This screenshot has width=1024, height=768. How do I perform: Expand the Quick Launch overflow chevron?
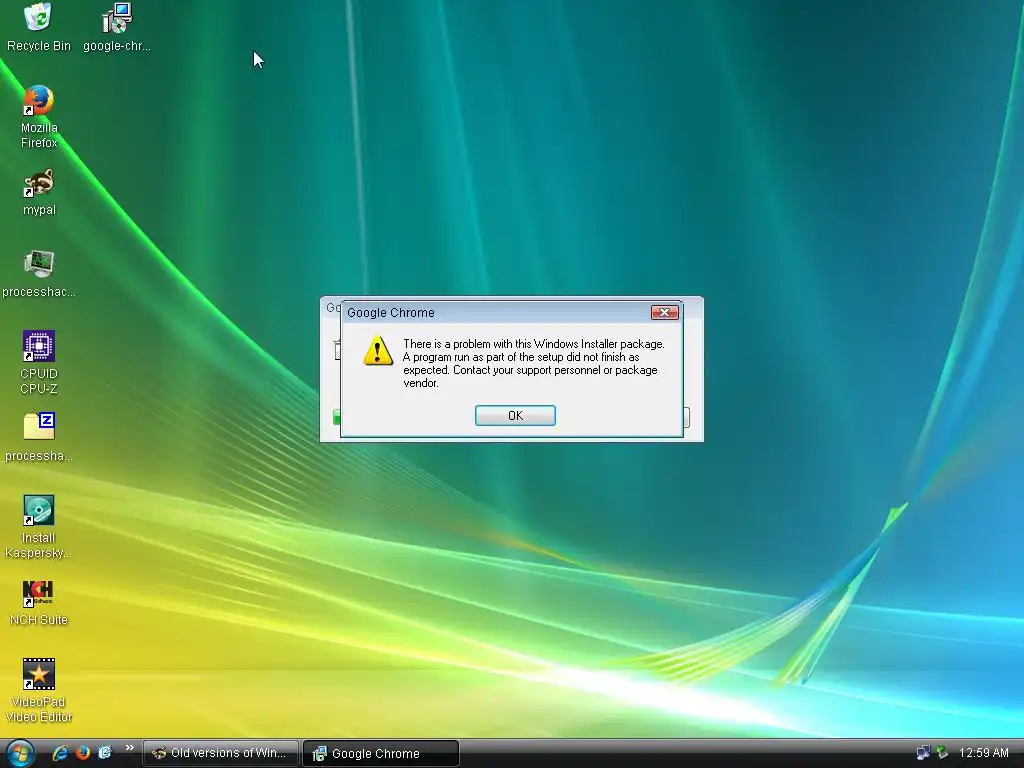point(129,748)
